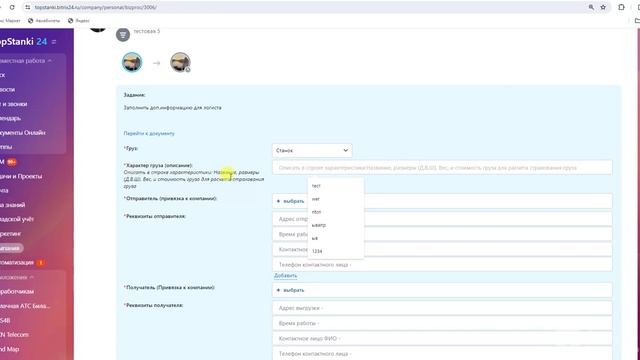
Task: Click the Добавить link under sender details
Action: pos(285,276)
